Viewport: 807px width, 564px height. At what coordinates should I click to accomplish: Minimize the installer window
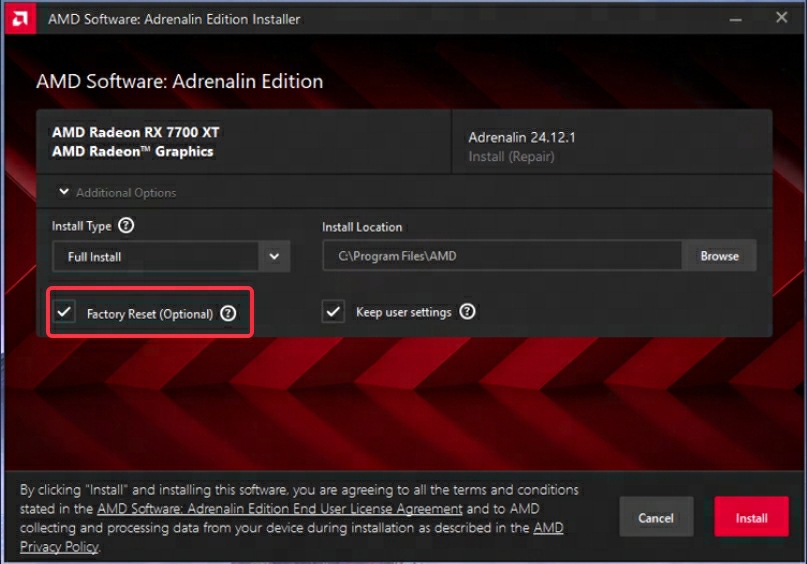click(735, 20)
